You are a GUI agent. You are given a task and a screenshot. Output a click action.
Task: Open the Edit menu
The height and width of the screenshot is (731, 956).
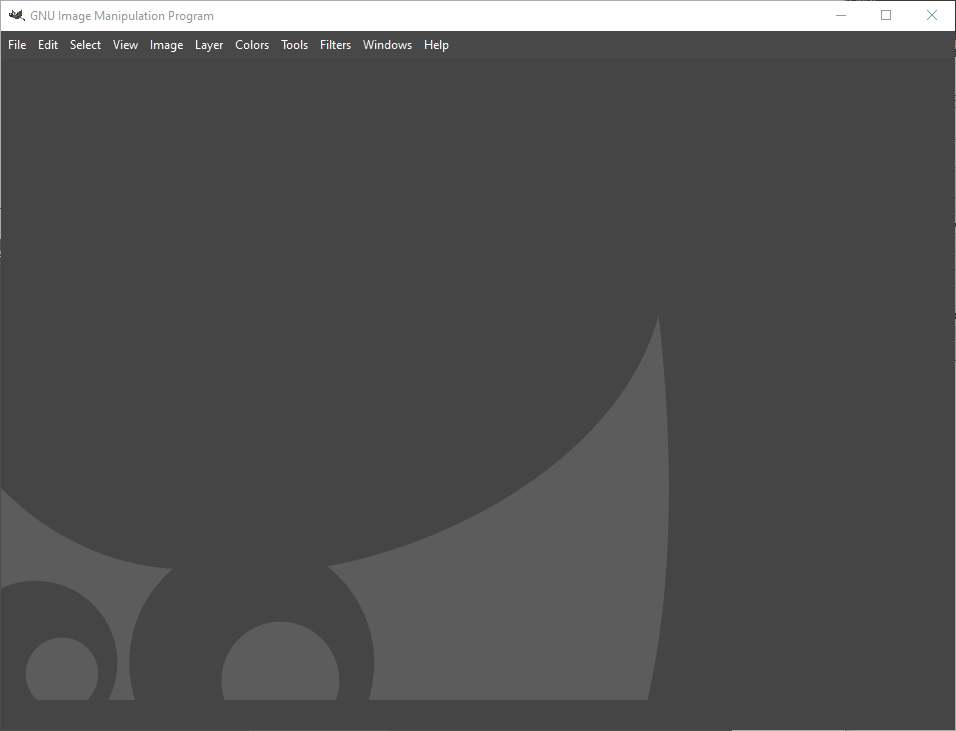[x=48, y=45]
